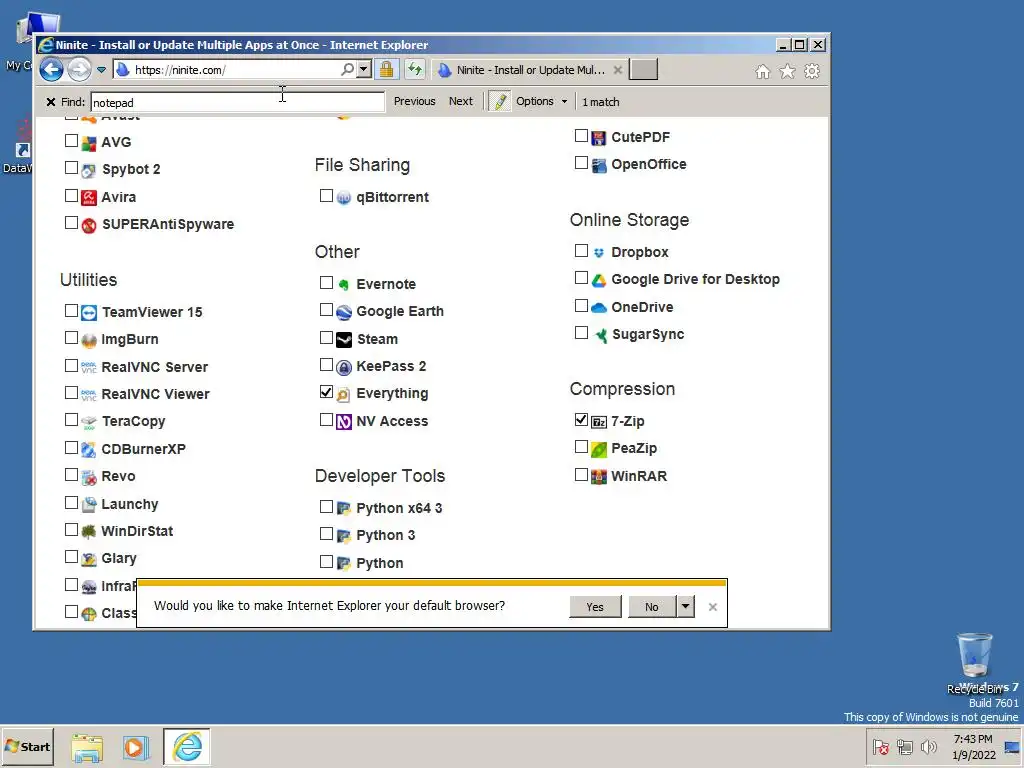Click the Google Earth globe icon

click(x=344, y=312)
